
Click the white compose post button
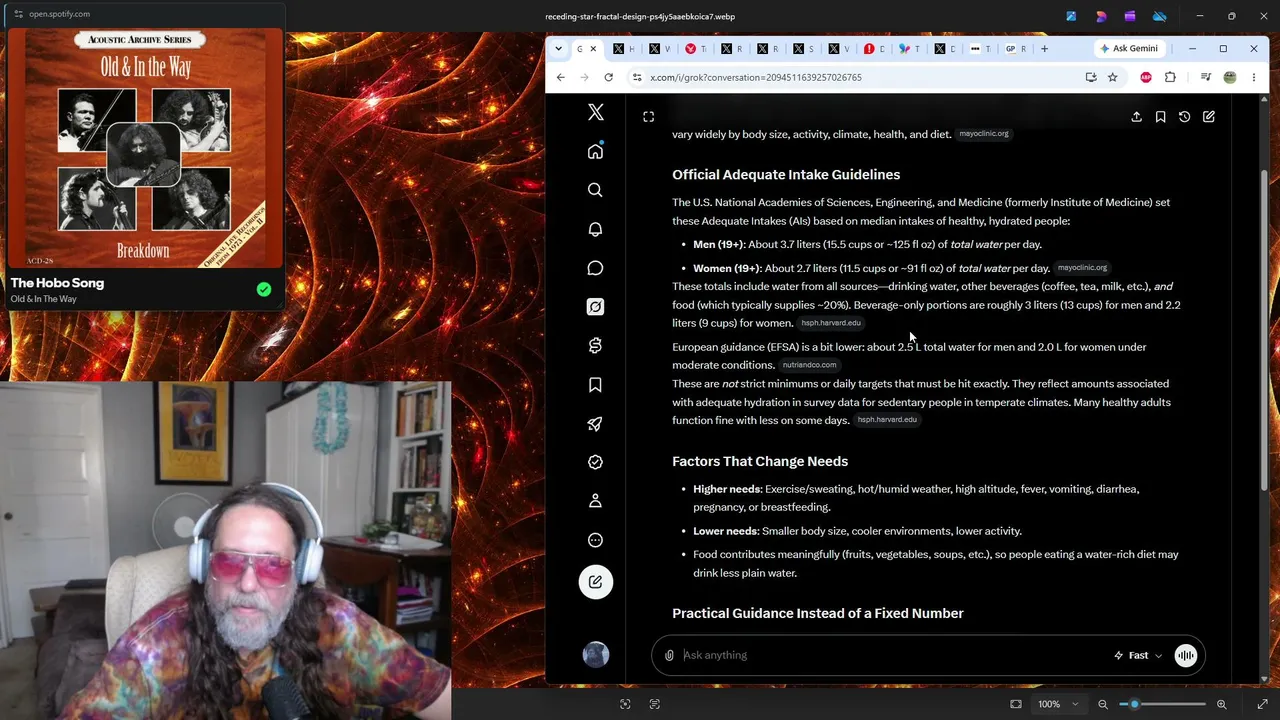595,582
